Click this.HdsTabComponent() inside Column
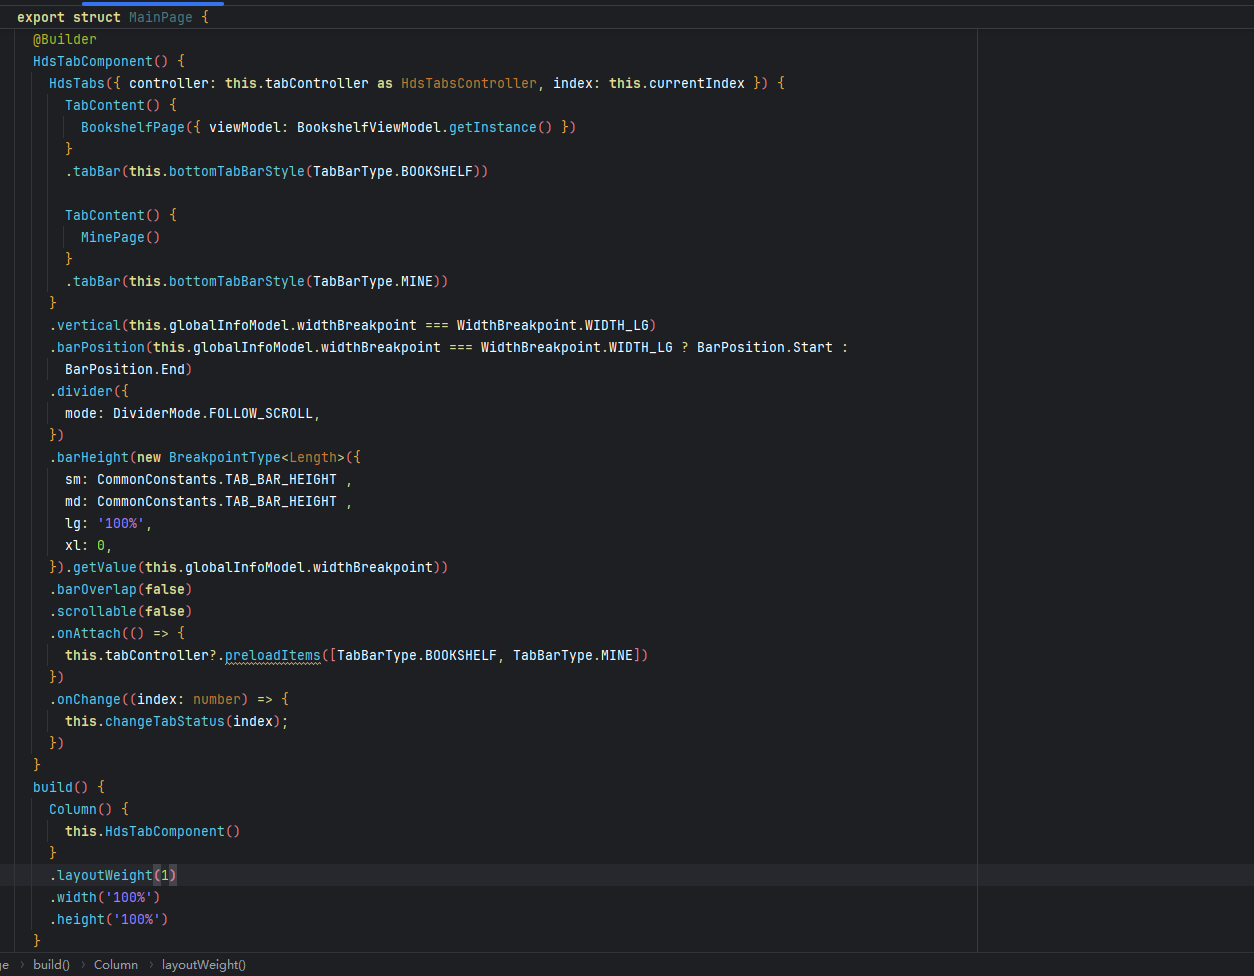Viewport: 1254px width, 976px height. [x=153, y=831]
